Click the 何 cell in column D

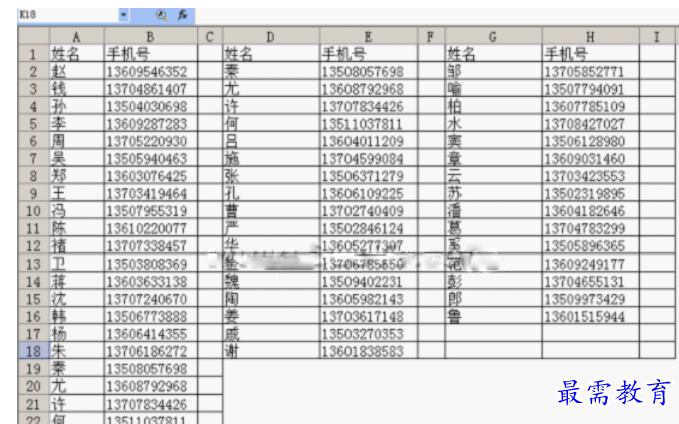pos(271,124)
